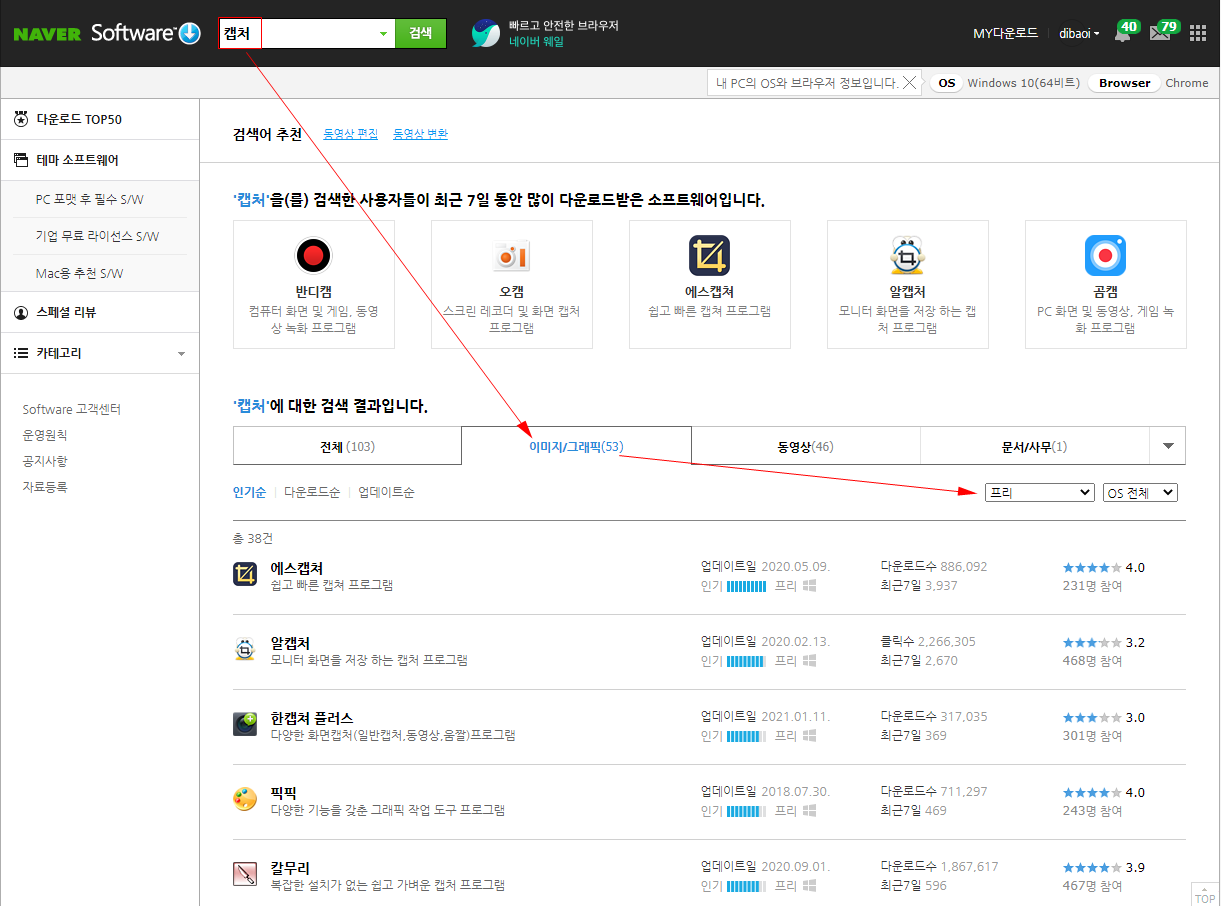Open the OS 전체 filter dropdown

[1140, 493]
